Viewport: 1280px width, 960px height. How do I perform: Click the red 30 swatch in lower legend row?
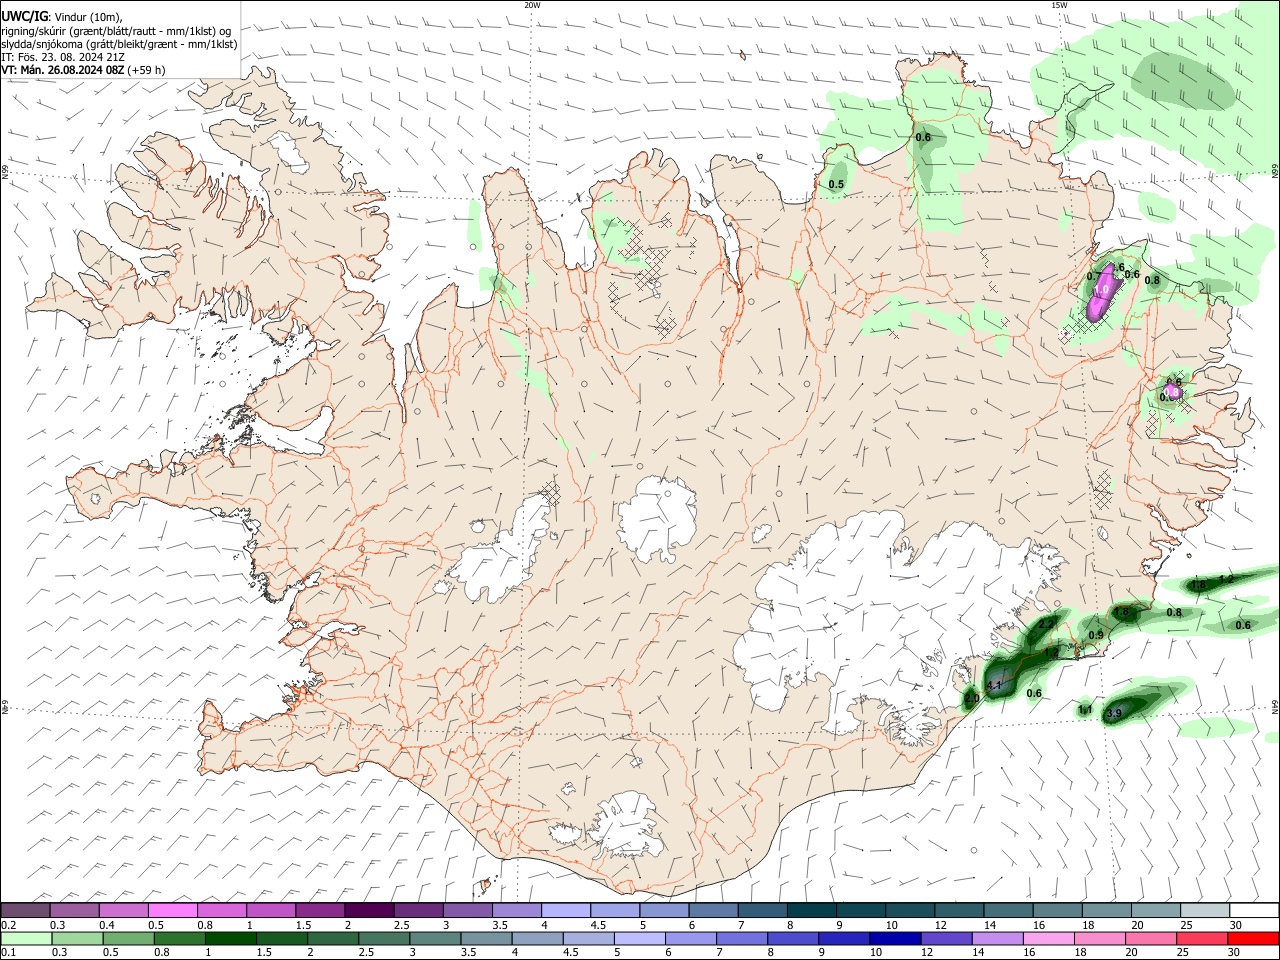pos(1252,938)
